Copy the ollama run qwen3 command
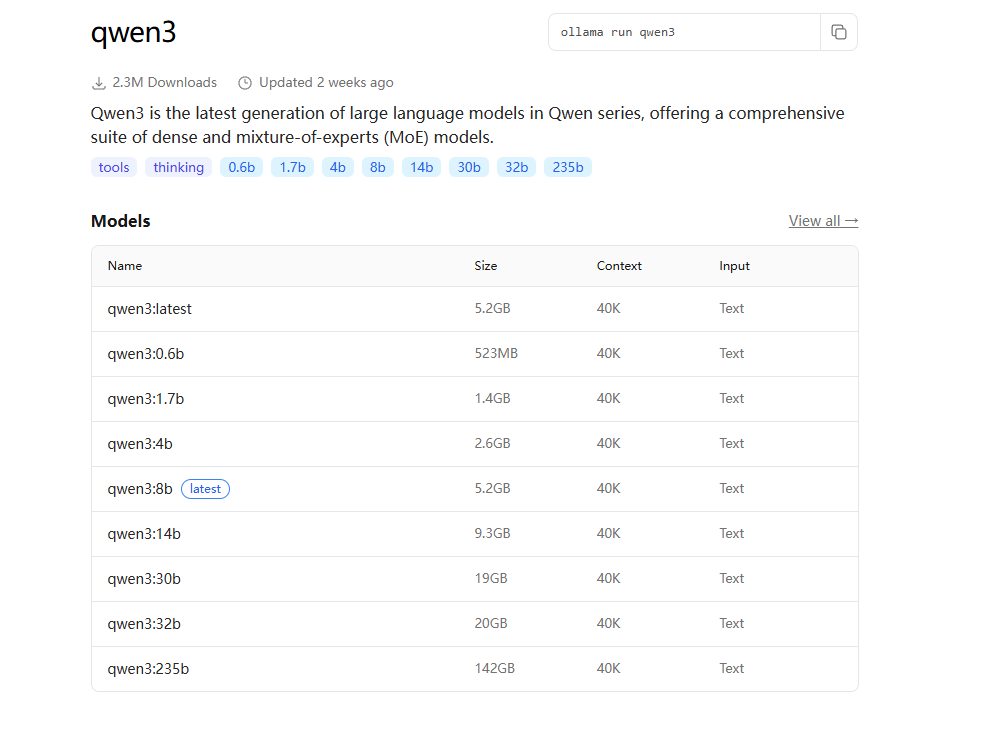 (x=839, y=32)
